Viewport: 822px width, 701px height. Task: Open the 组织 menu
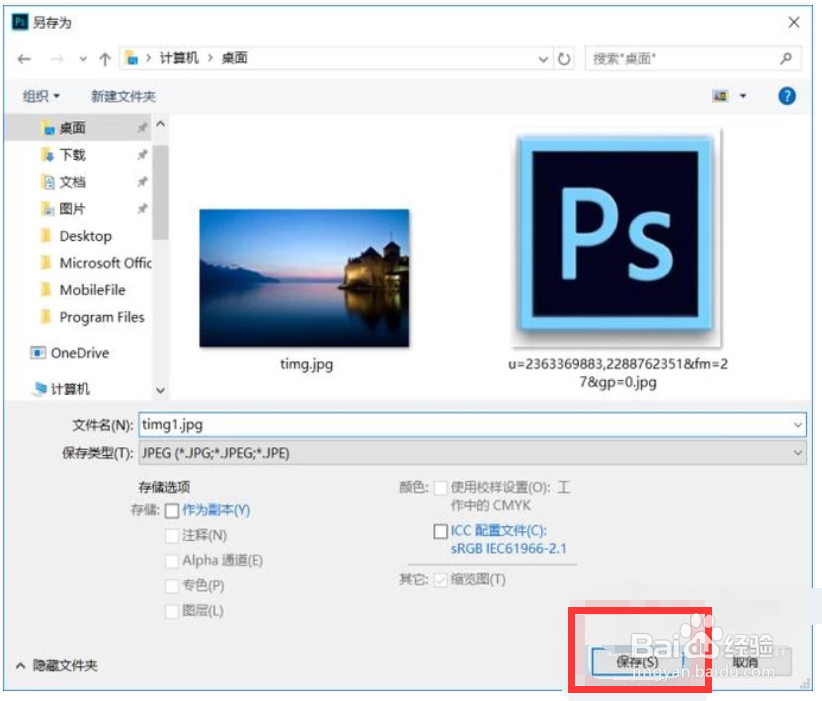[41, 96]
